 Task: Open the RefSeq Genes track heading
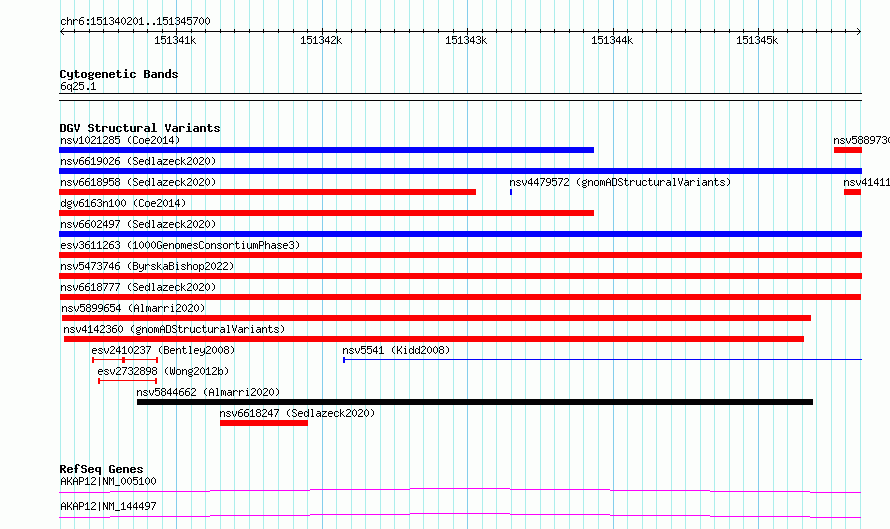click(101, 469)
